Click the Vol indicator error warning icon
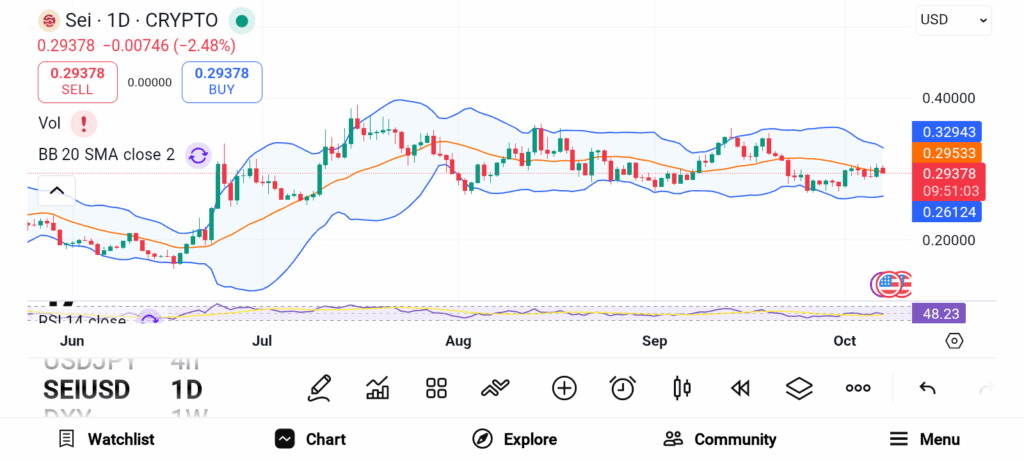 pyautogui.click(x=85, y=124)
